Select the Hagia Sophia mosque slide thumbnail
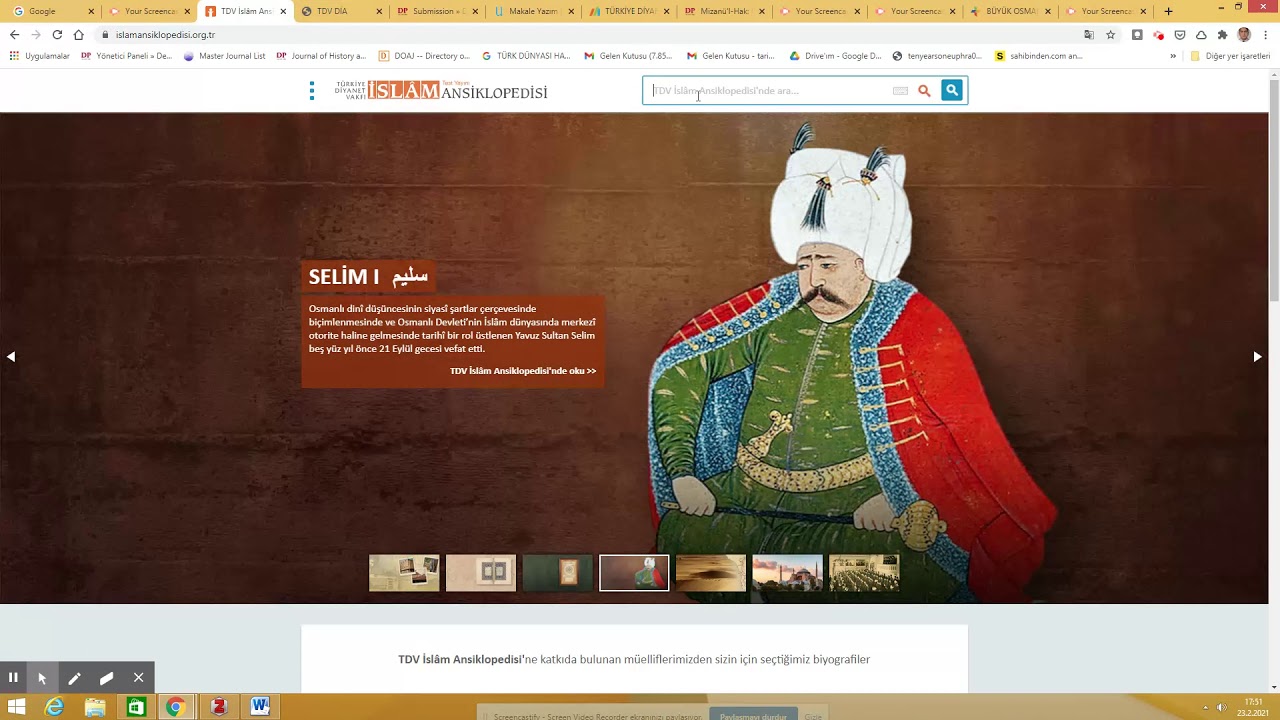Image resolution: width=1280 pixels, height=720 pixels. pos(788,573)
